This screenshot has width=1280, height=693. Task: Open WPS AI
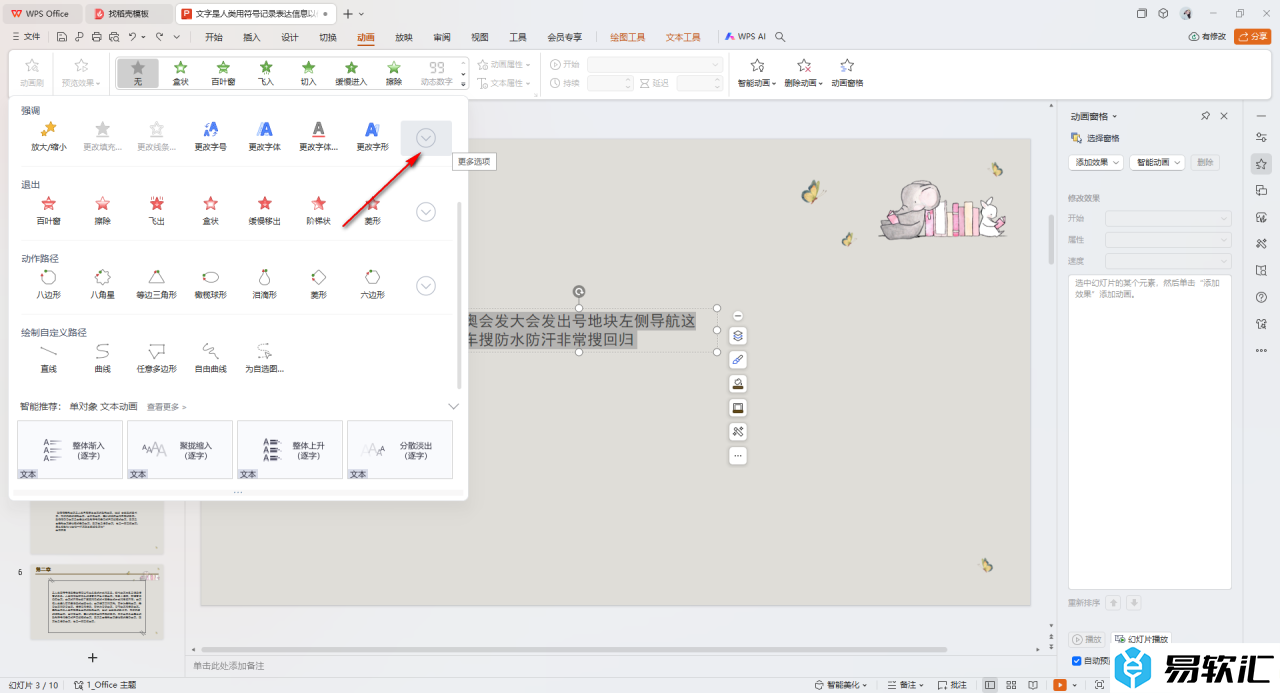click(745, 37)
